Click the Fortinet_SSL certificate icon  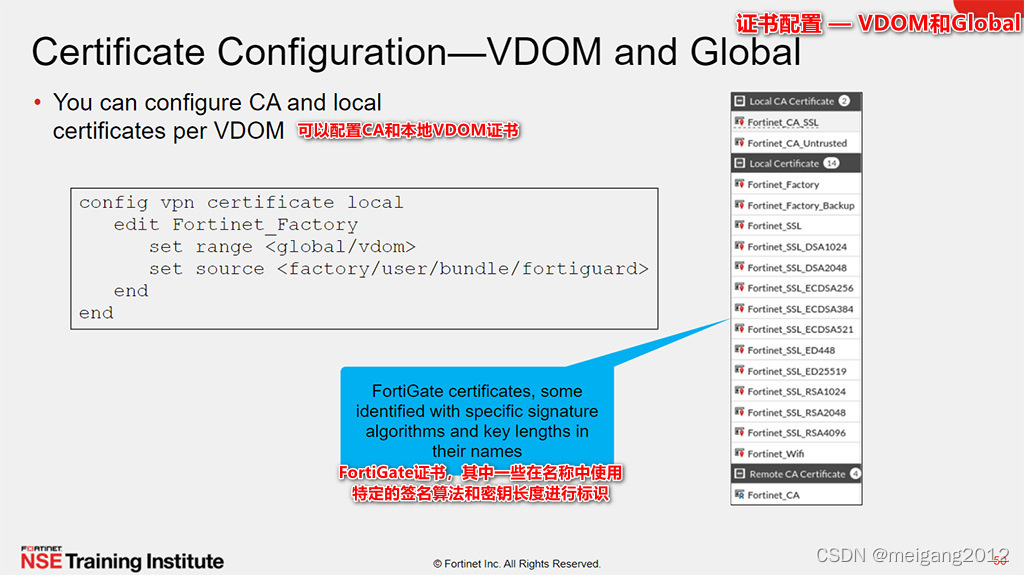(x=739, y=225)
